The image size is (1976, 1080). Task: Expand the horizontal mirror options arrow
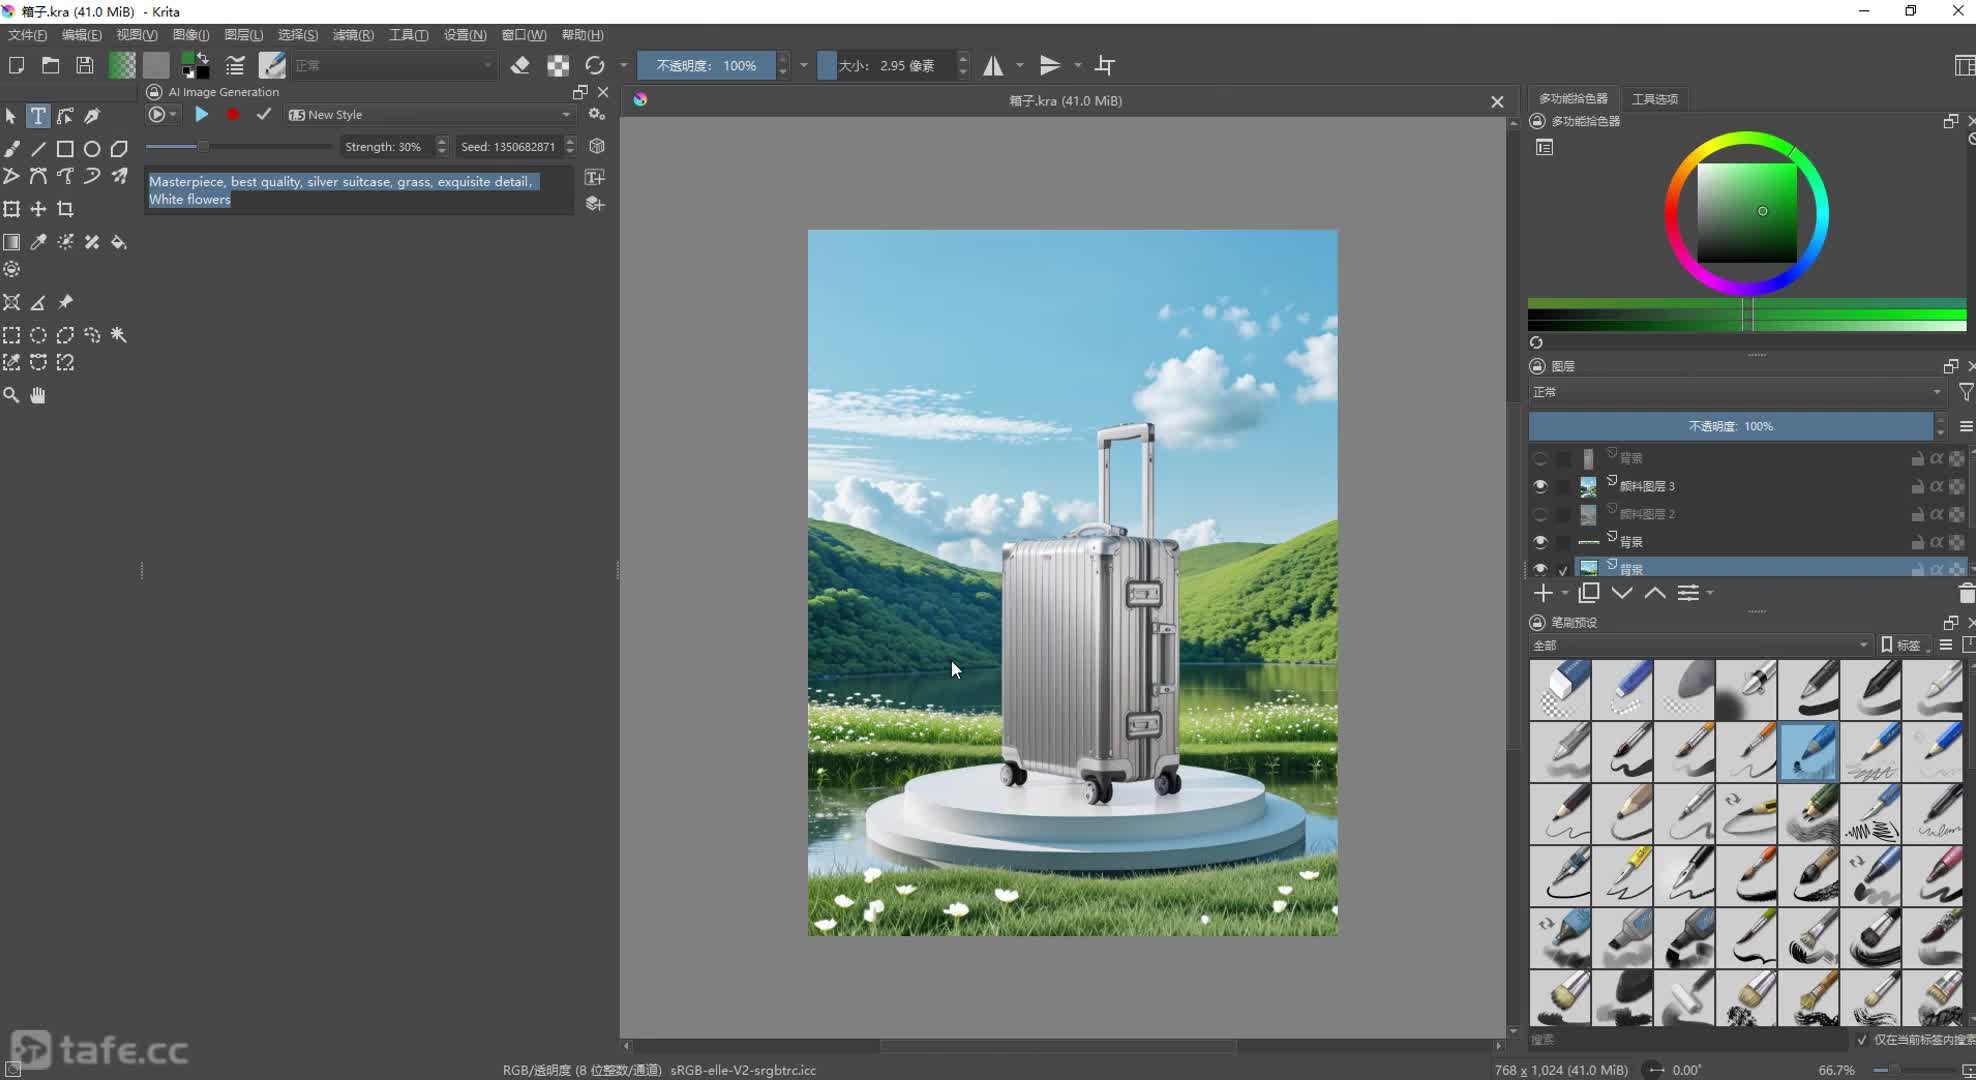(x=1020, y=66)
